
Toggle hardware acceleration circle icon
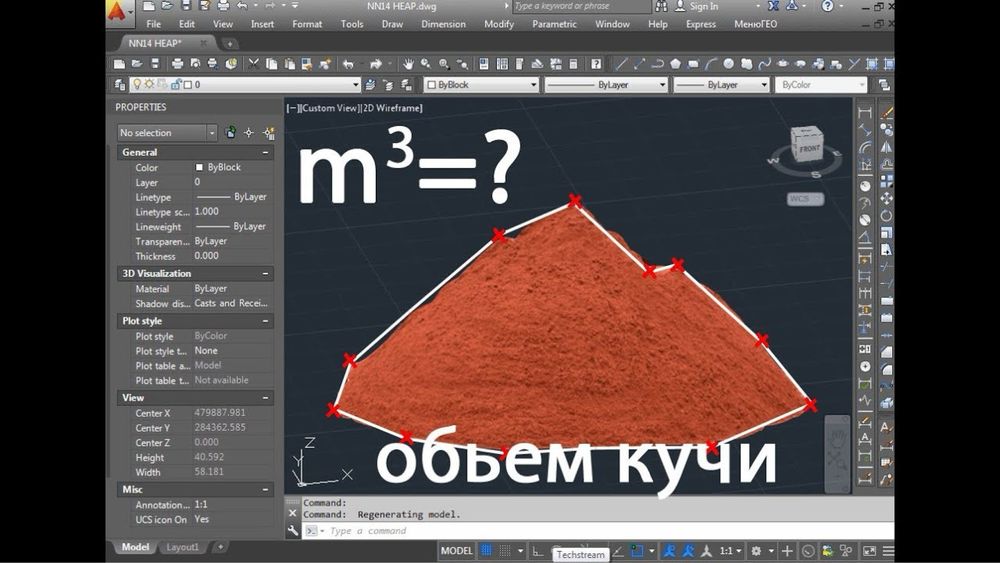(808, 551)
